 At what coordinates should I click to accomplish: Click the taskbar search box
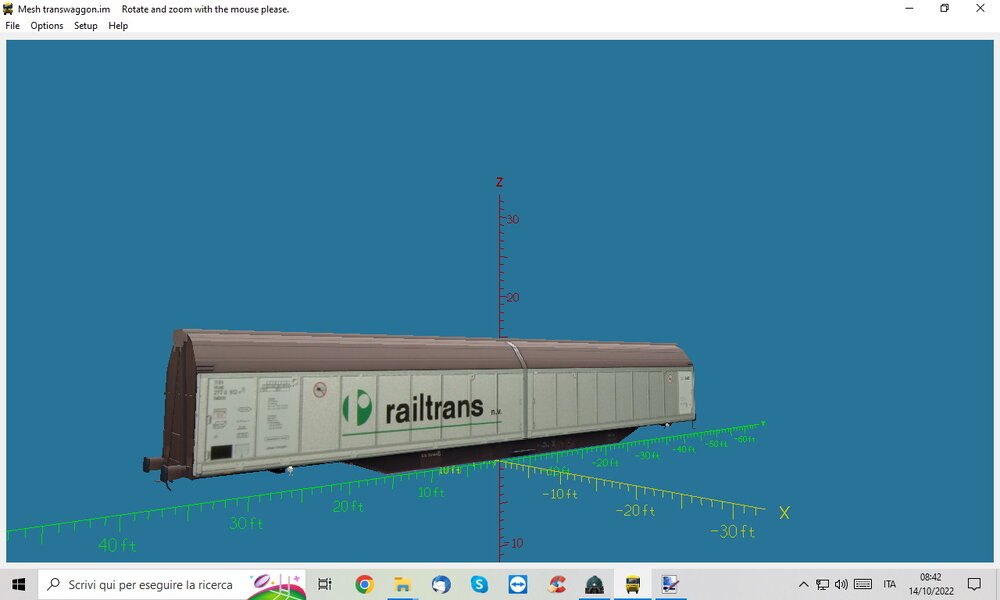tap(172, 584)
